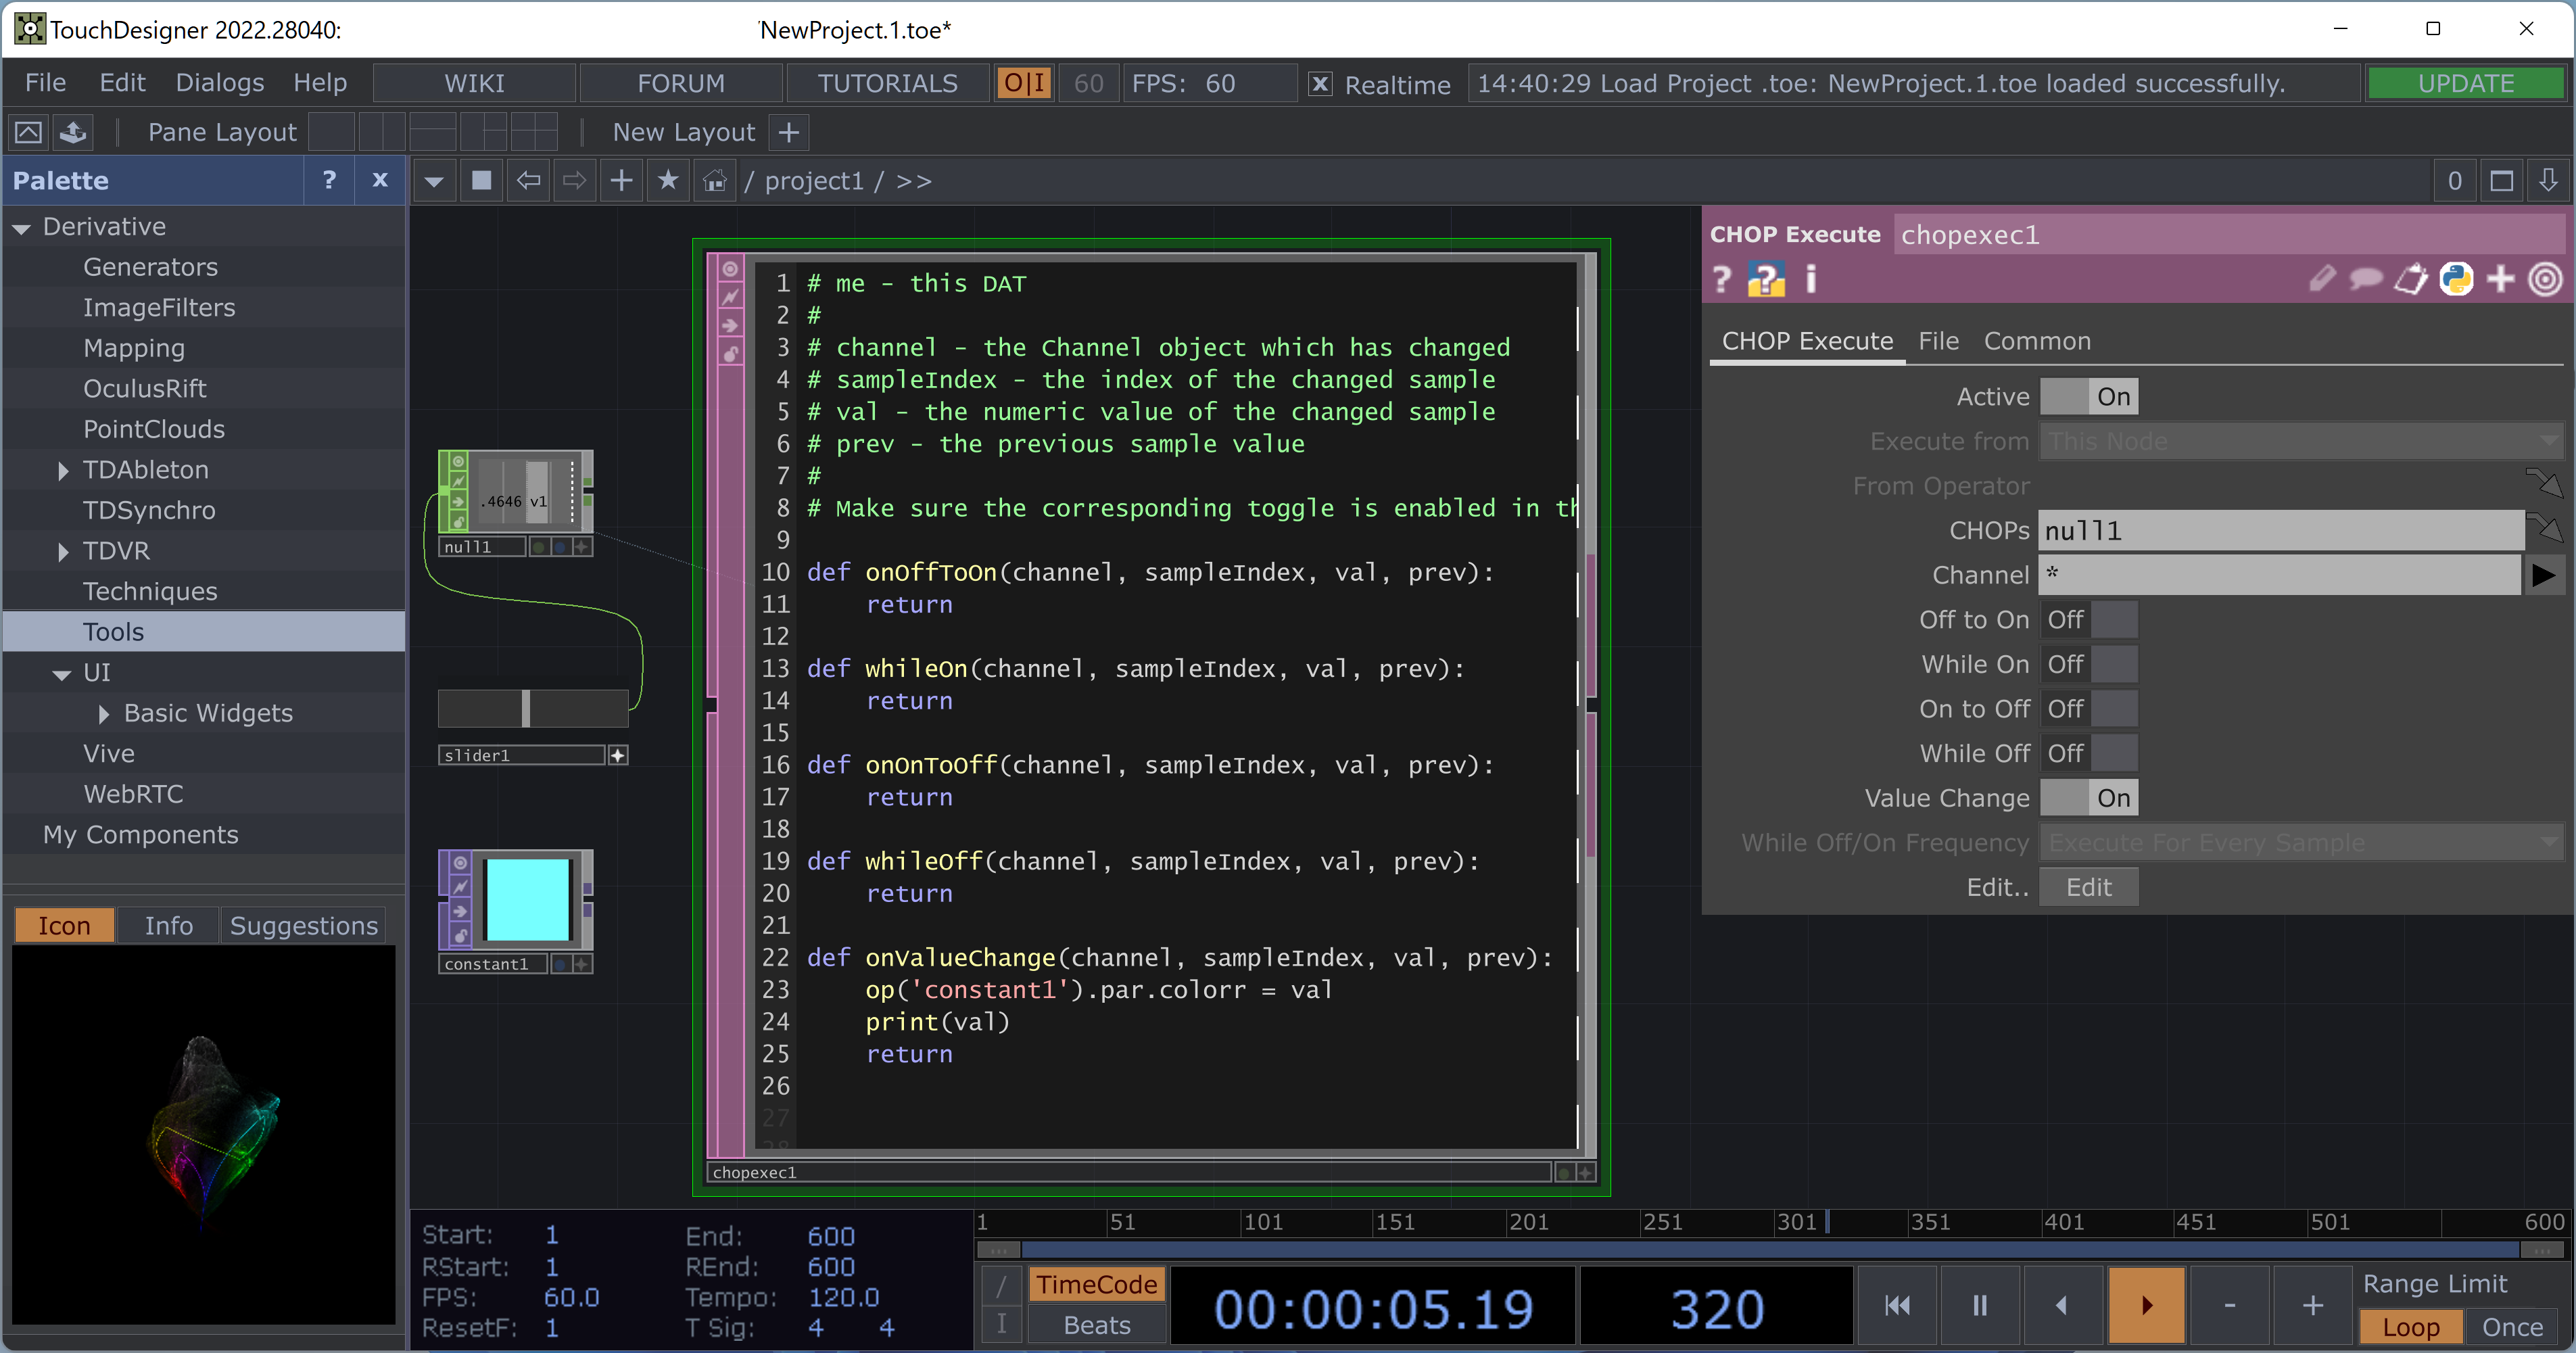Screen dimensions: 2576x1353
Task: Click the comment bubble icon in parameter header
Action: (2365, 279)
